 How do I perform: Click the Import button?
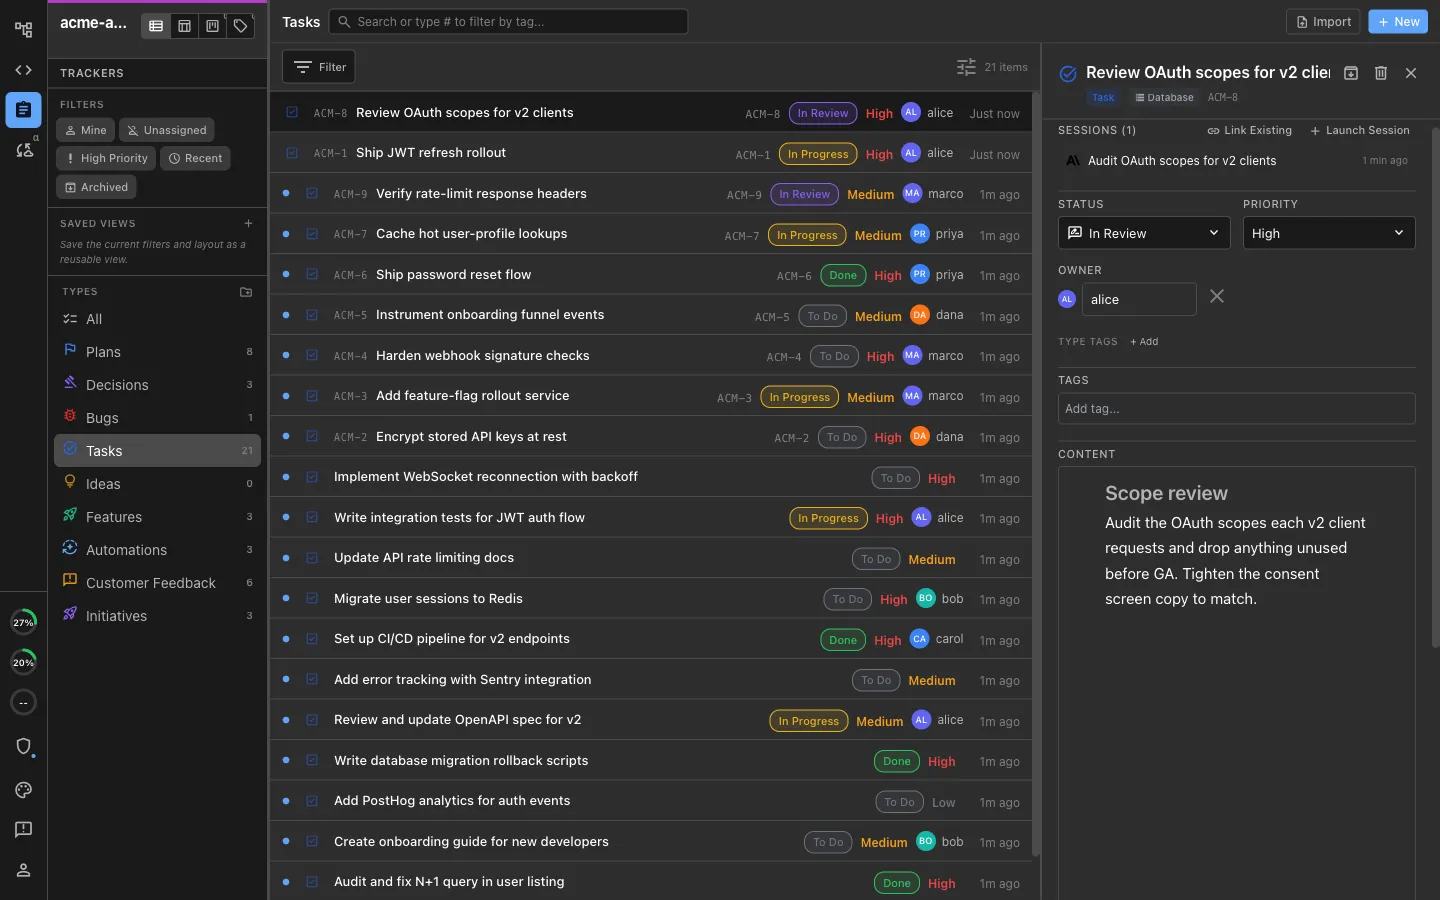pyautogui.click(x=1323, y=21)
